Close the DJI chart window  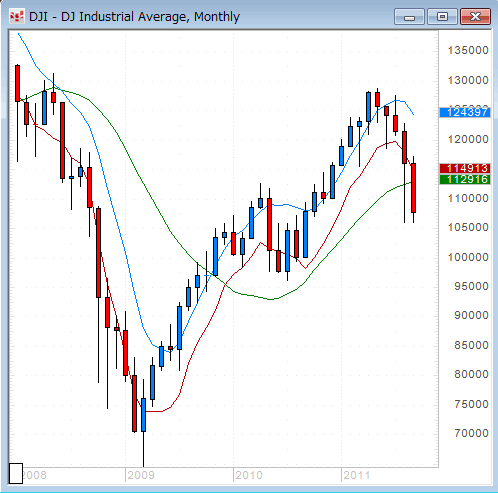475,17
